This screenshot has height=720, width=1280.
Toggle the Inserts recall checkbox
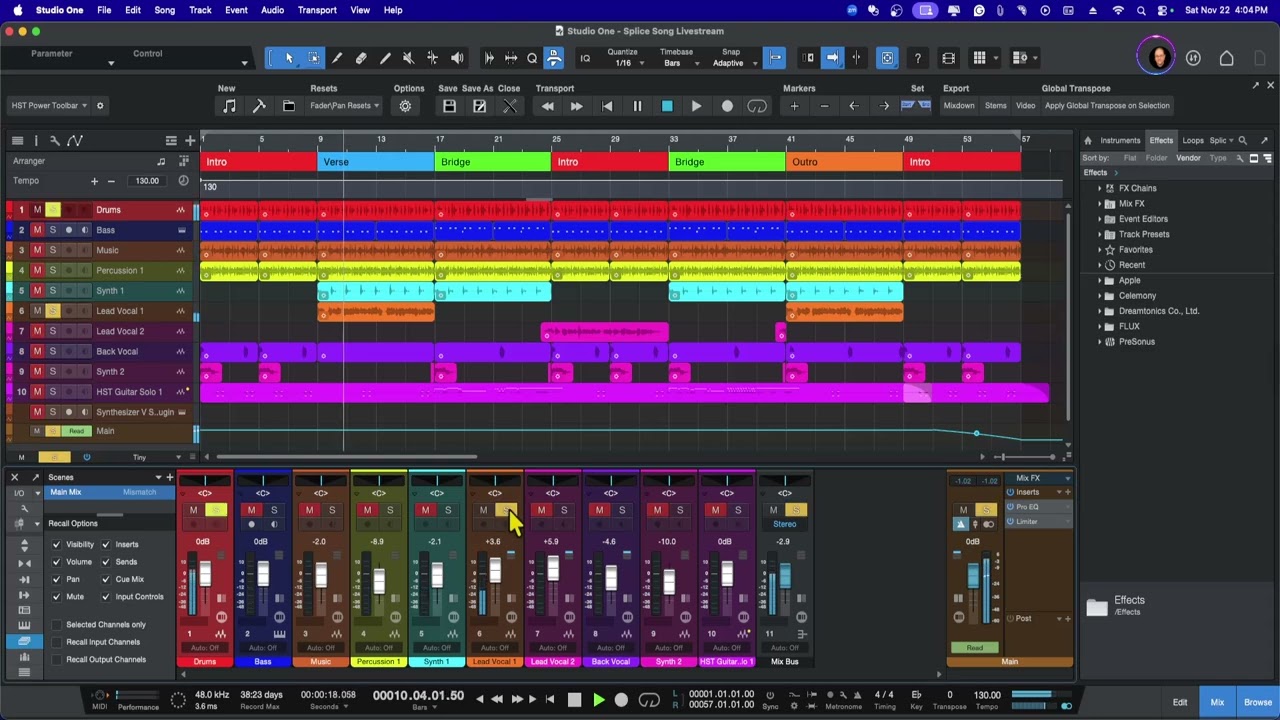pos(106,544)
